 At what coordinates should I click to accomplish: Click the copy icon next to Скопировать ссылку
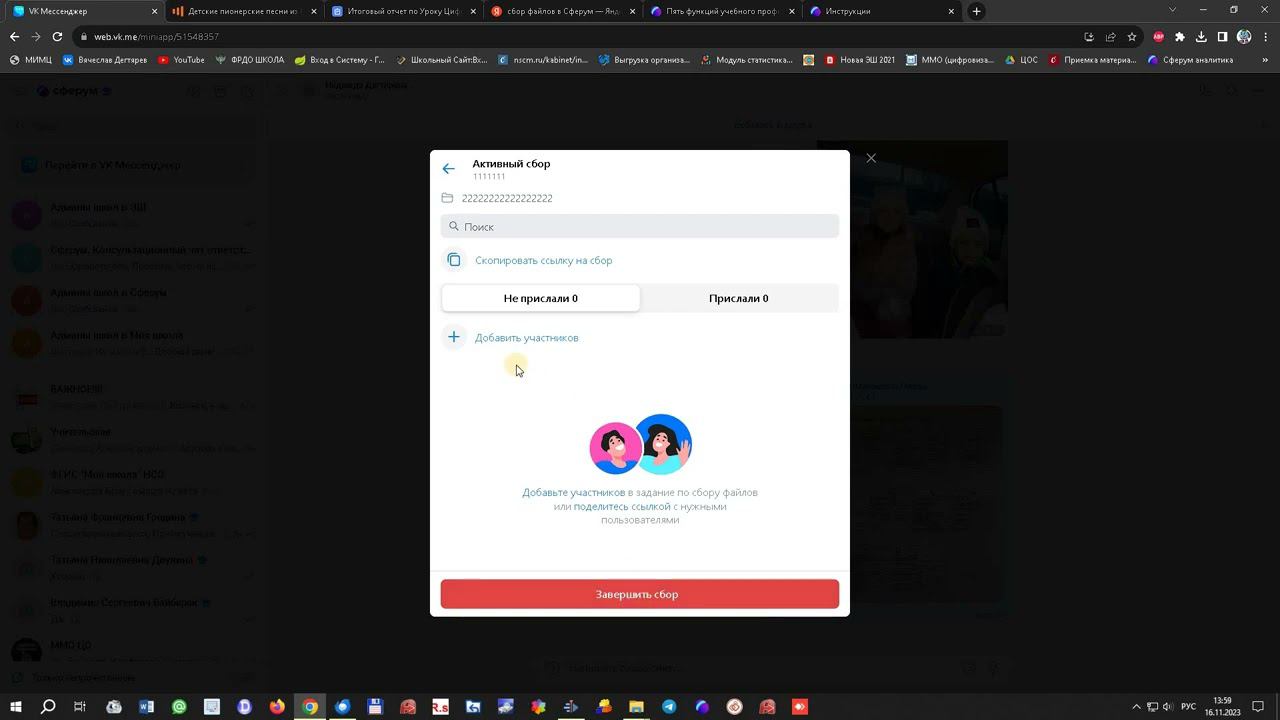454,260
